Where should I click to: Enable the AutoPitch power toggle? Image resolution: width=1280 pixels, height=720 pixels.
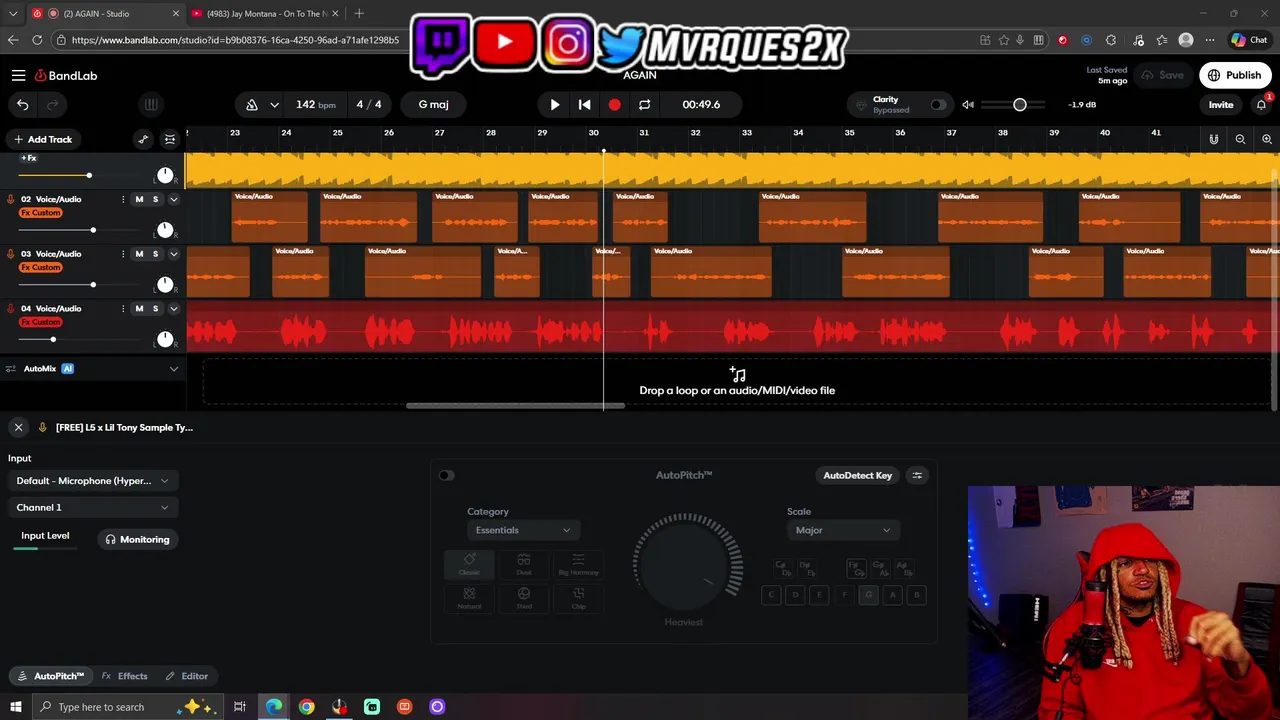(447, 475)
